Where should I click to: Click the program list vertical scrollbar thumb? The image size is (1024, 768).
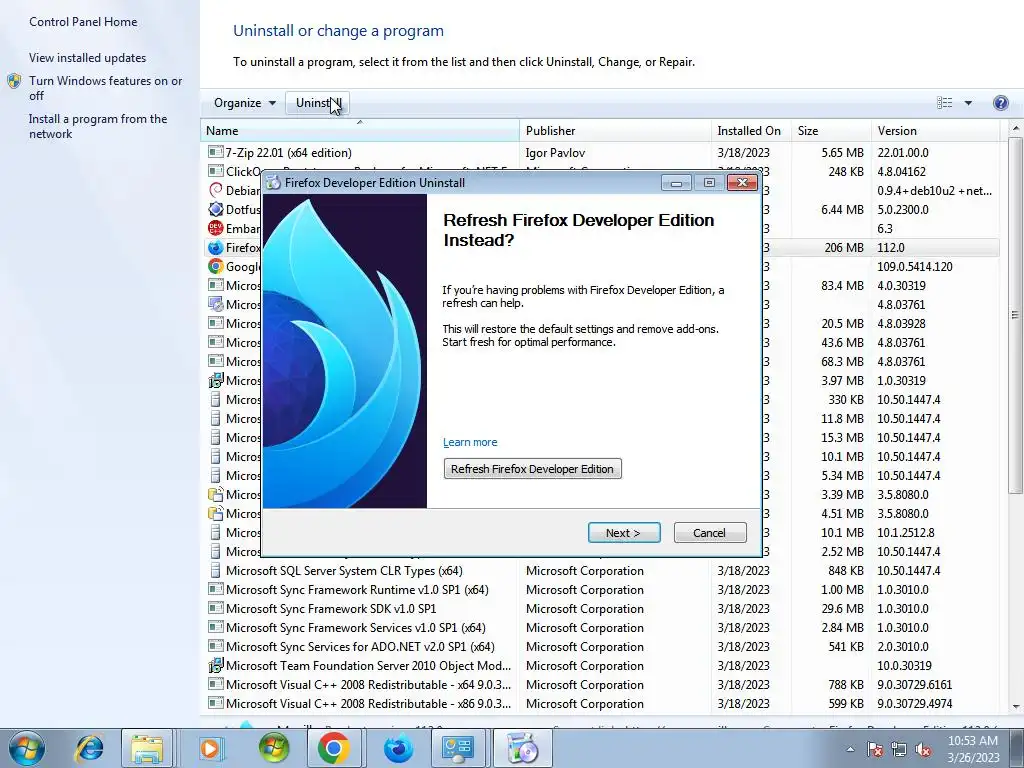pos(1016,315)
